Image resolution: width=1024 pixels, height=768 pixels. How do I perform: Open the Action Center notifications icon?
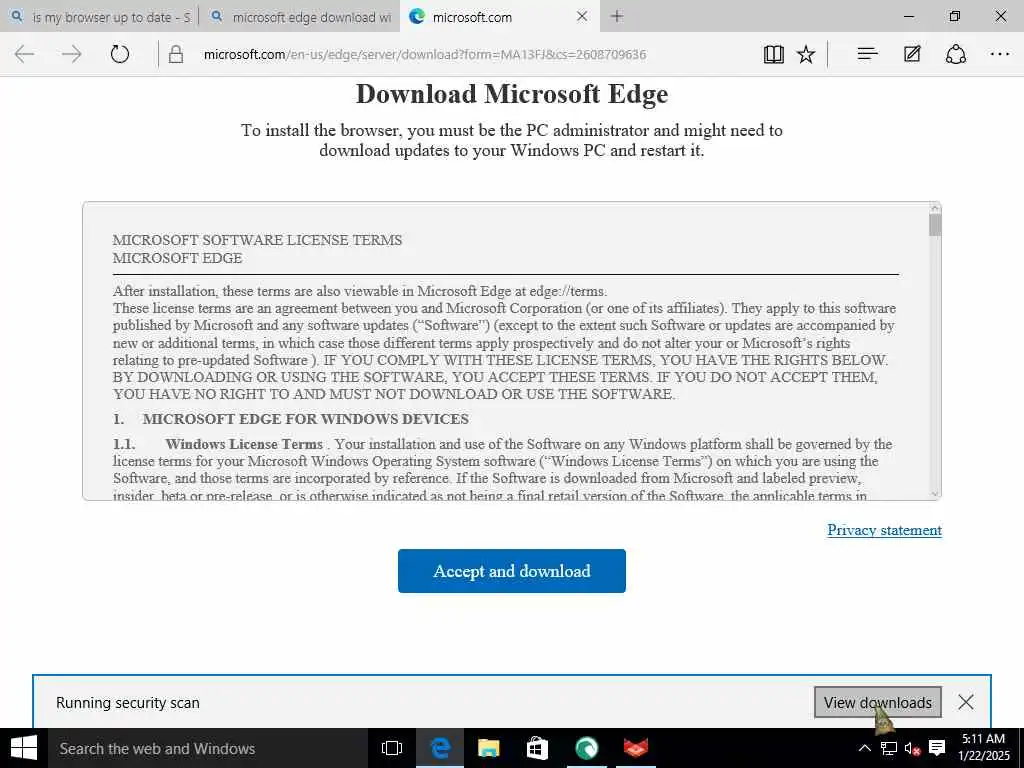(x=937, y=748)
